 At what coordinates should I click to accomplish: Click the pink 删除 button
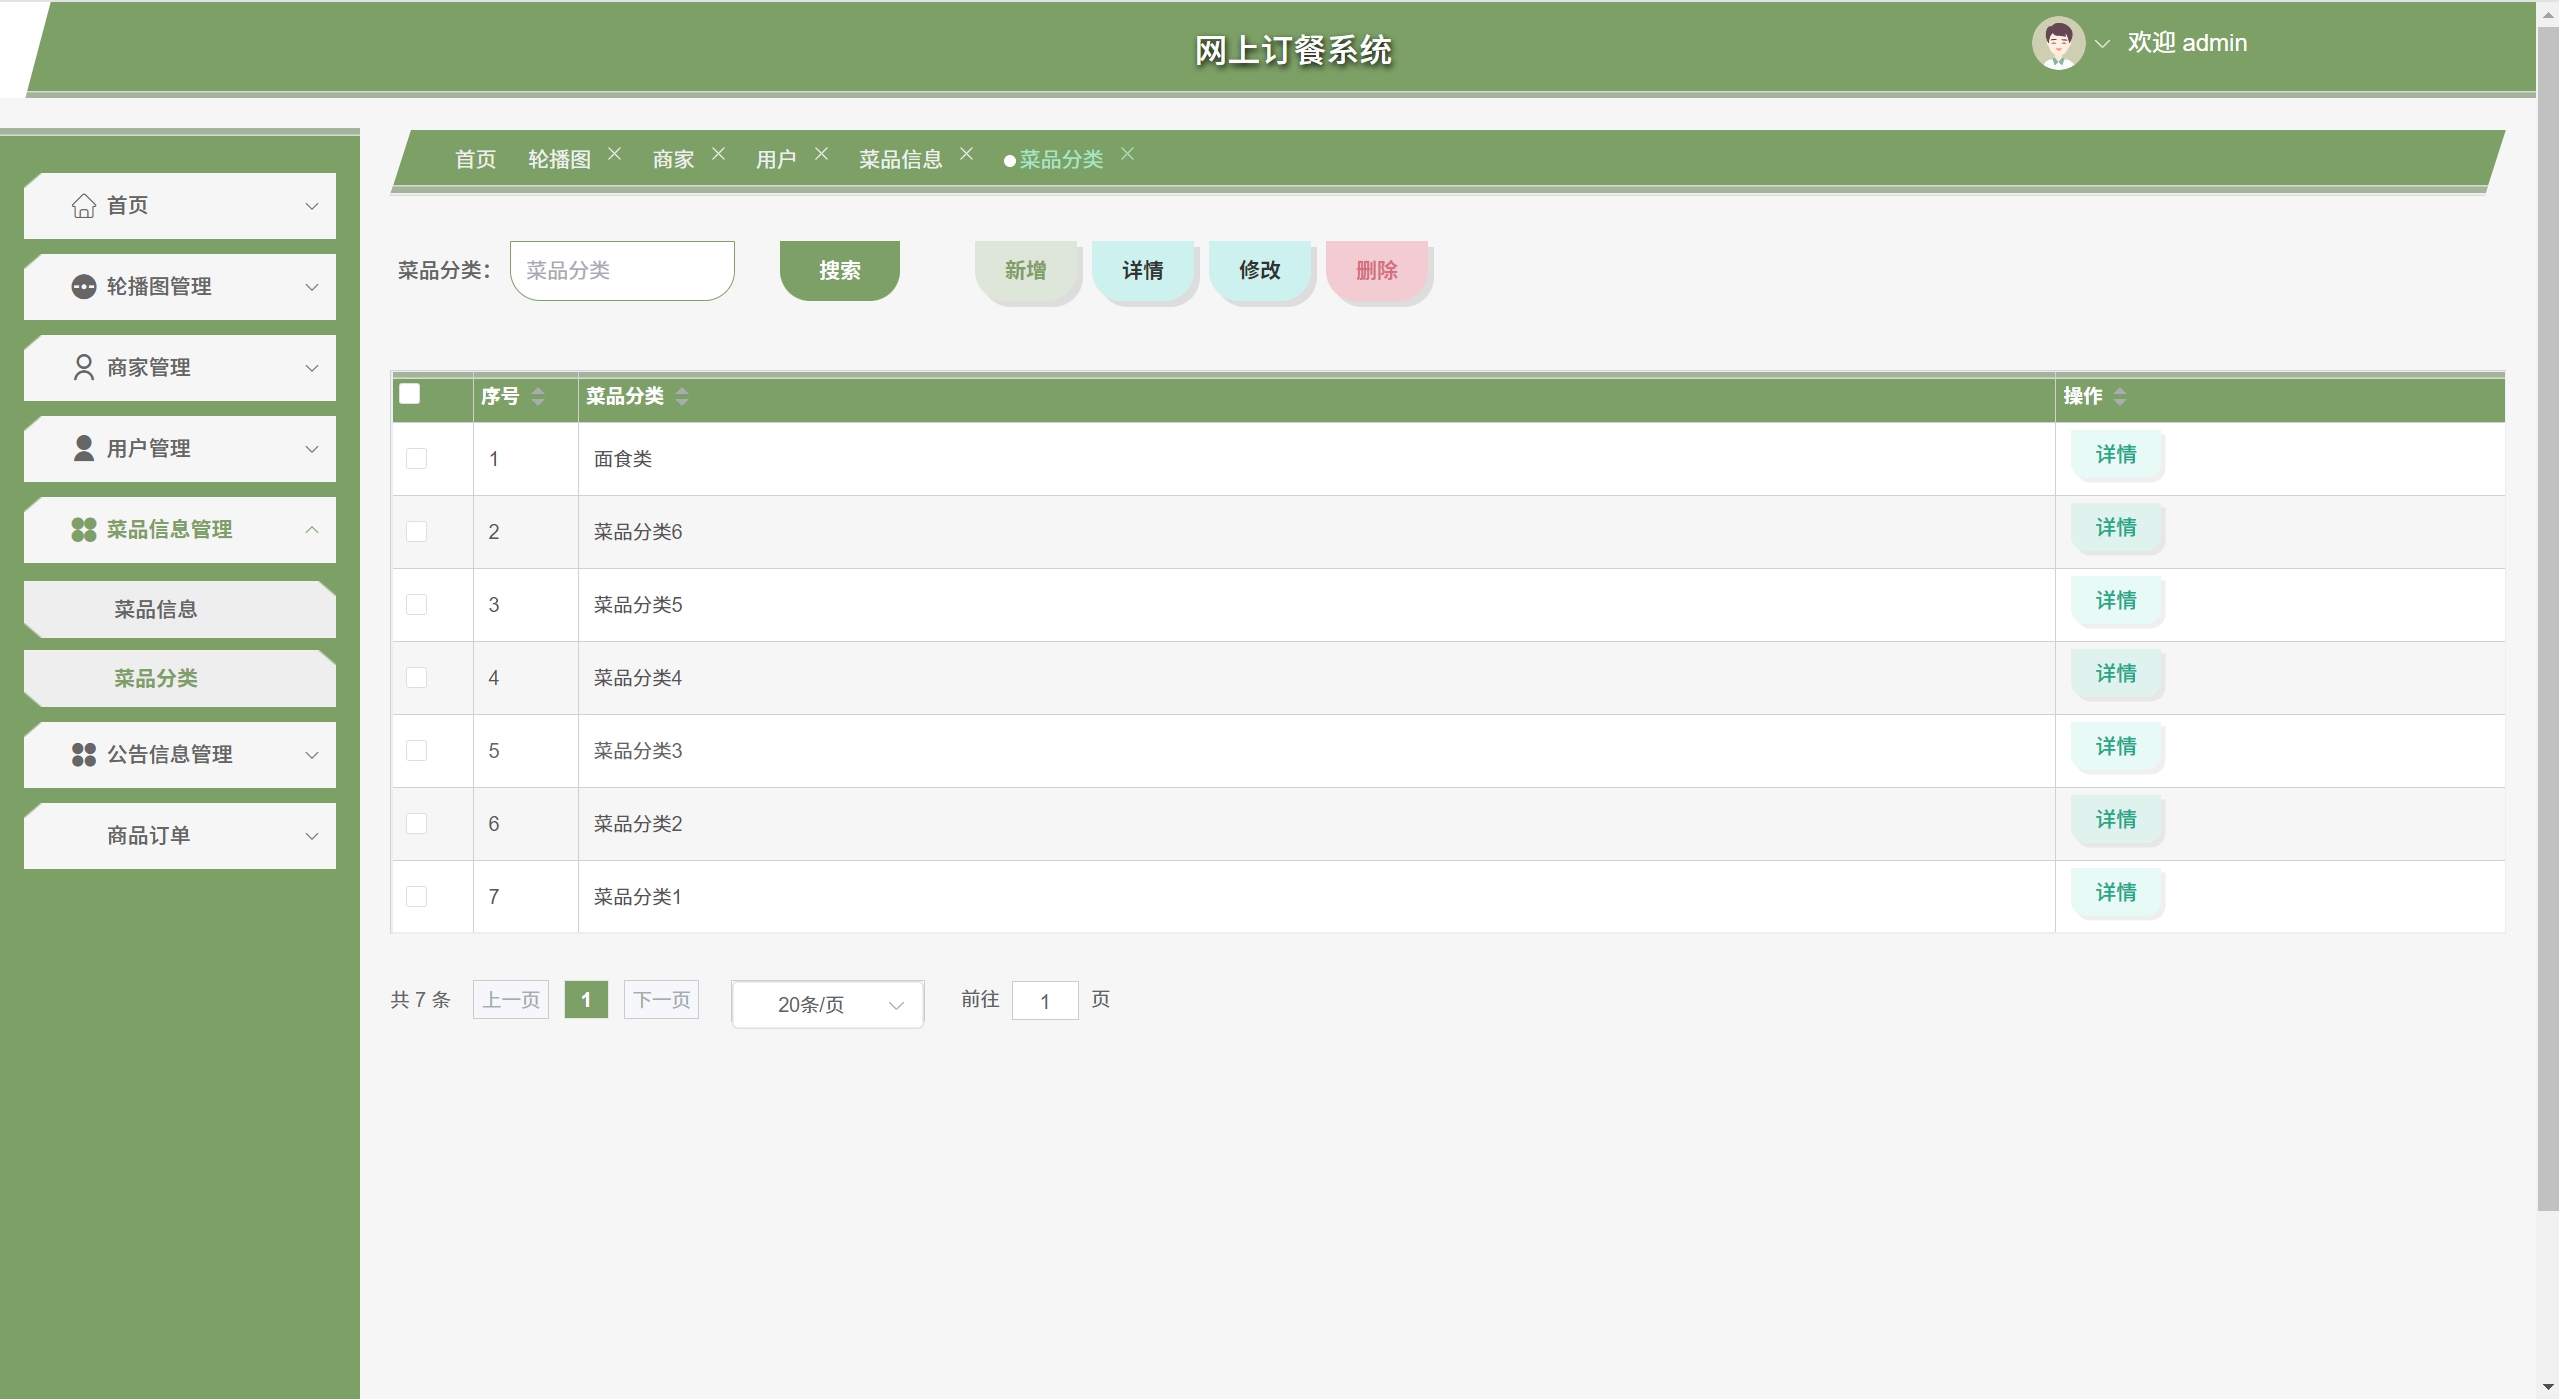[x=1377, y=270]
